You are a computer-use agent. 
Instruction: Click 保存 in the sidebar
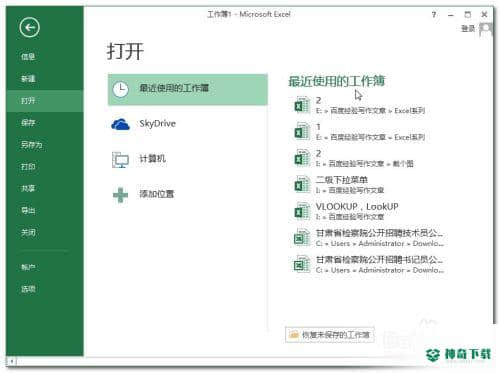[28, 123]
